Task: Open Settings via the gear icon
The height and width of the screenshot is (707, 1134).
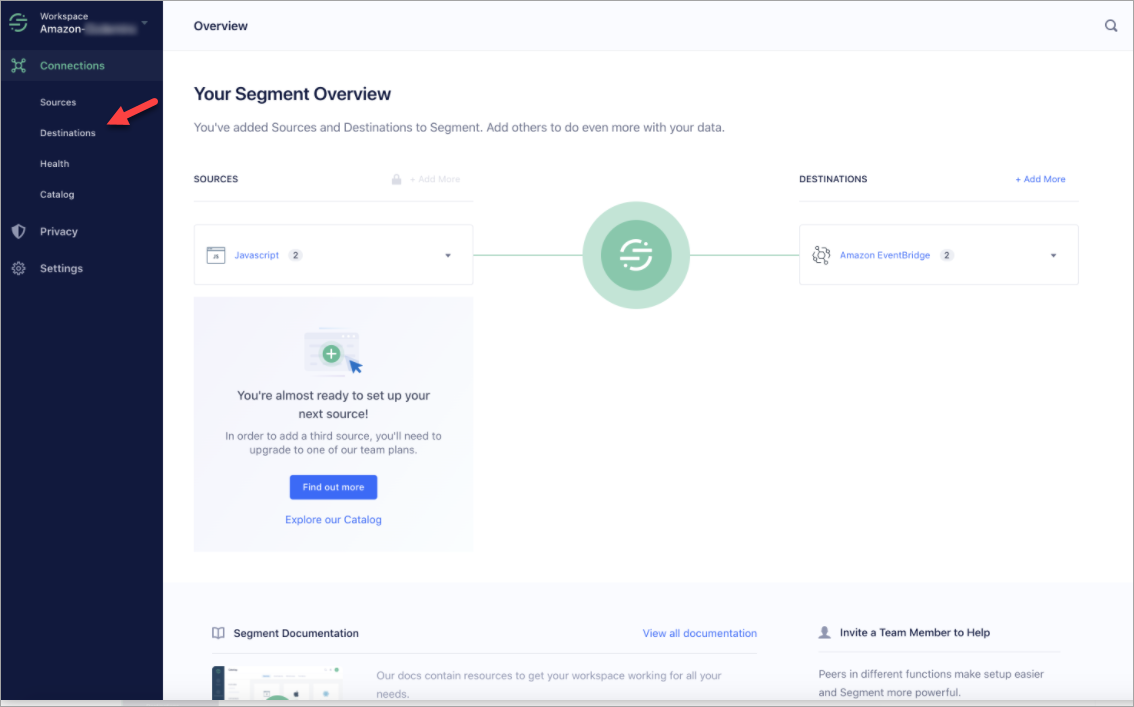Action: (x=17, y=268)
